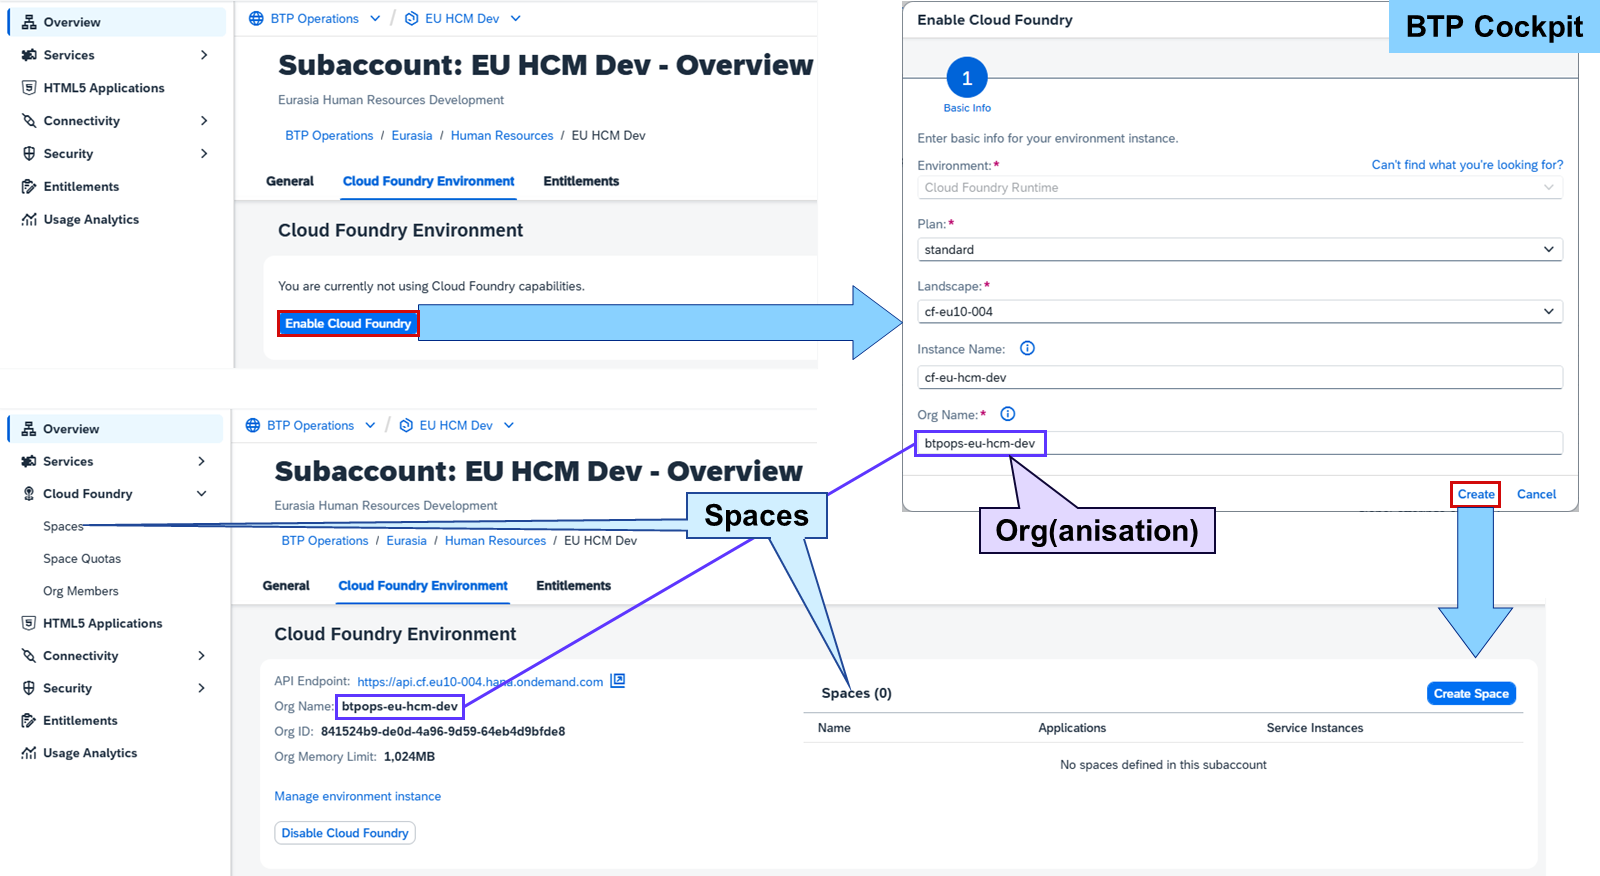The image size is (1600, 876).
Task: Open Entitlements tab in lower subaccount view
Action: point(573,586)
